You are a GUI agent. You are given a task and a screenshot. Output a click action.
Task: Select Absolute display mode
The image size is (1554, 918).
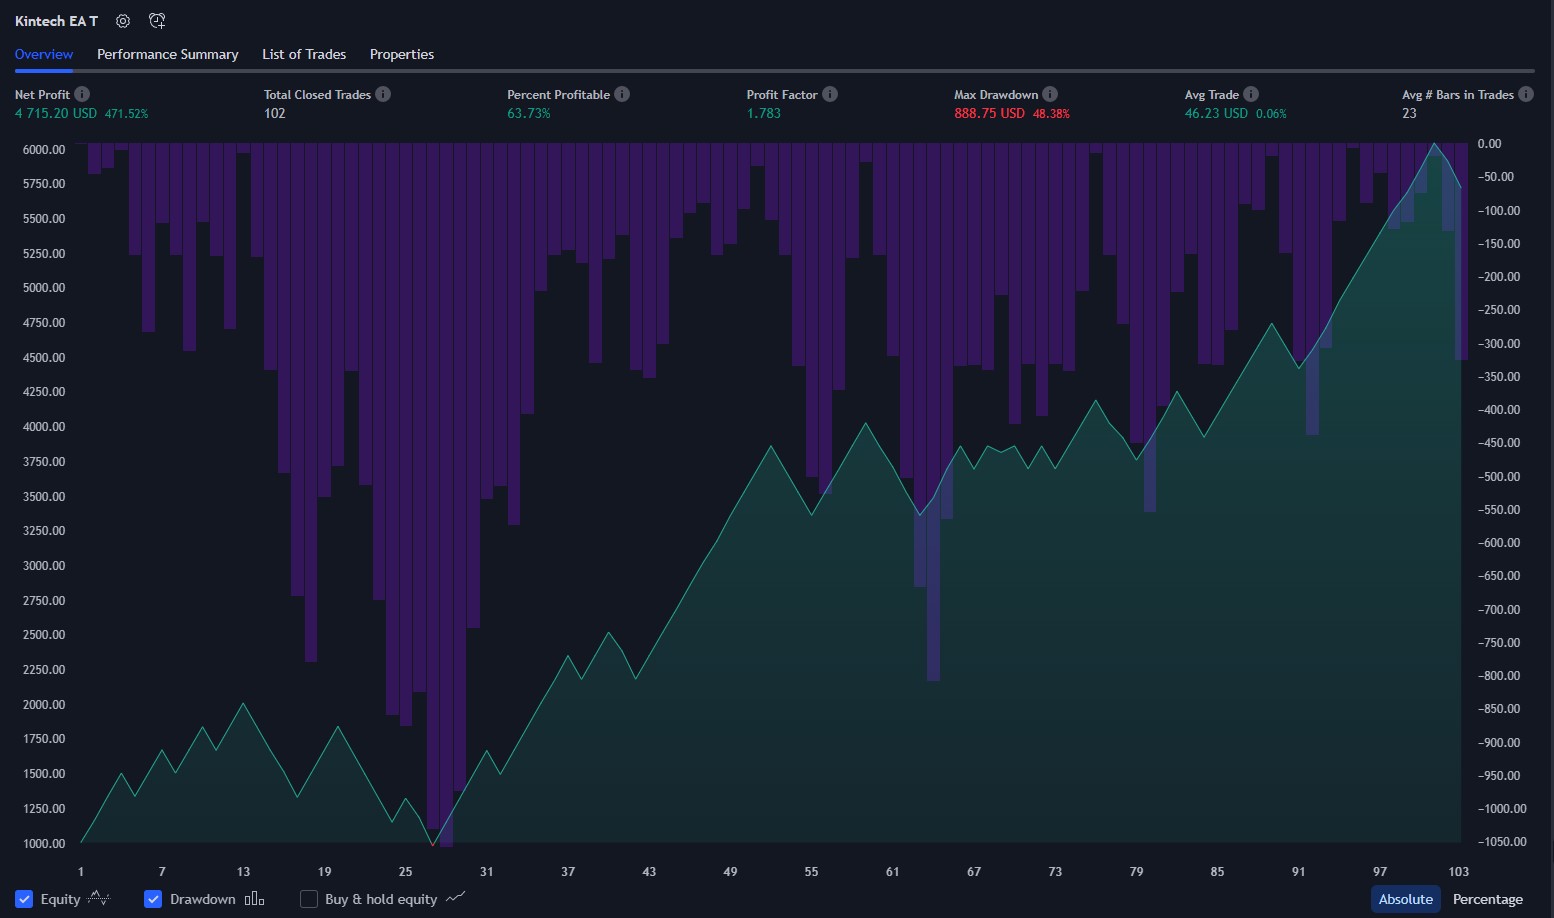(1406, 899)
